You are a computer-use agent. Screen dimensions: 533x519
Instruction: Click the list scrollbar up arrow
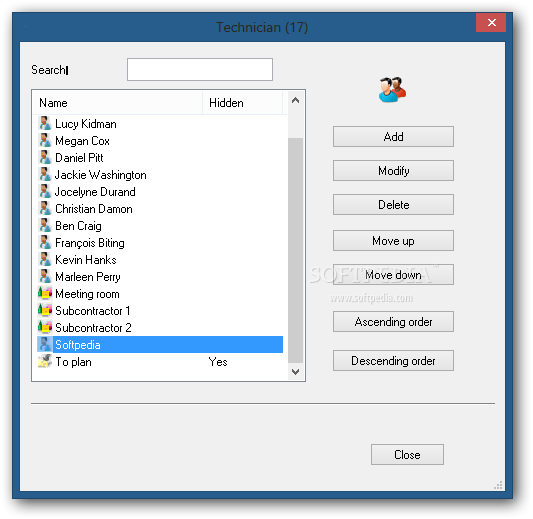tap(295, 100)
